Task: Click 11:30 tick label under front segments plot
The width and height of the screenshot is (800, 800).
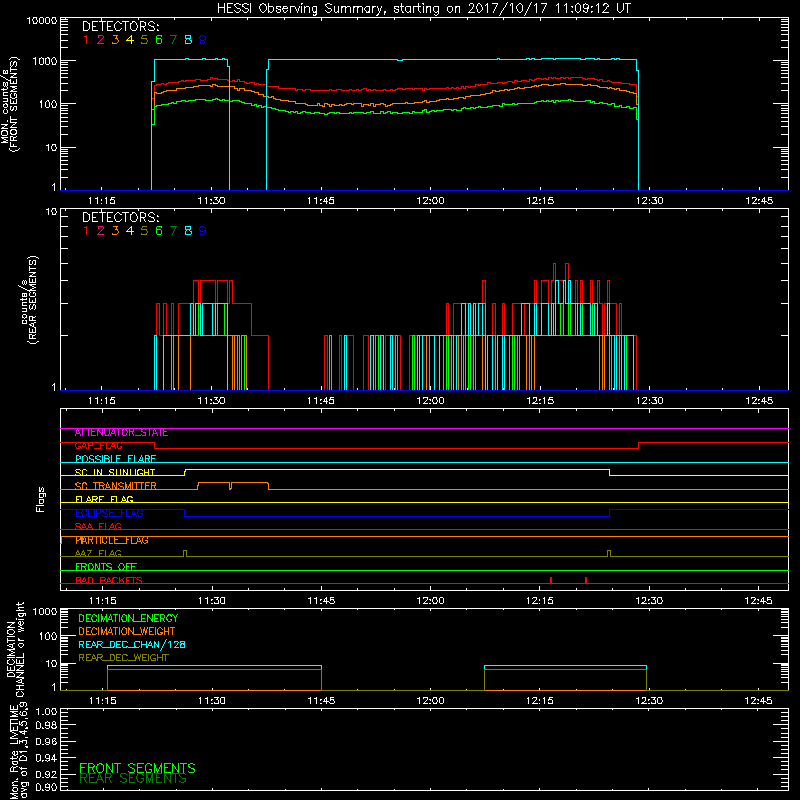Action: [211, 201]
